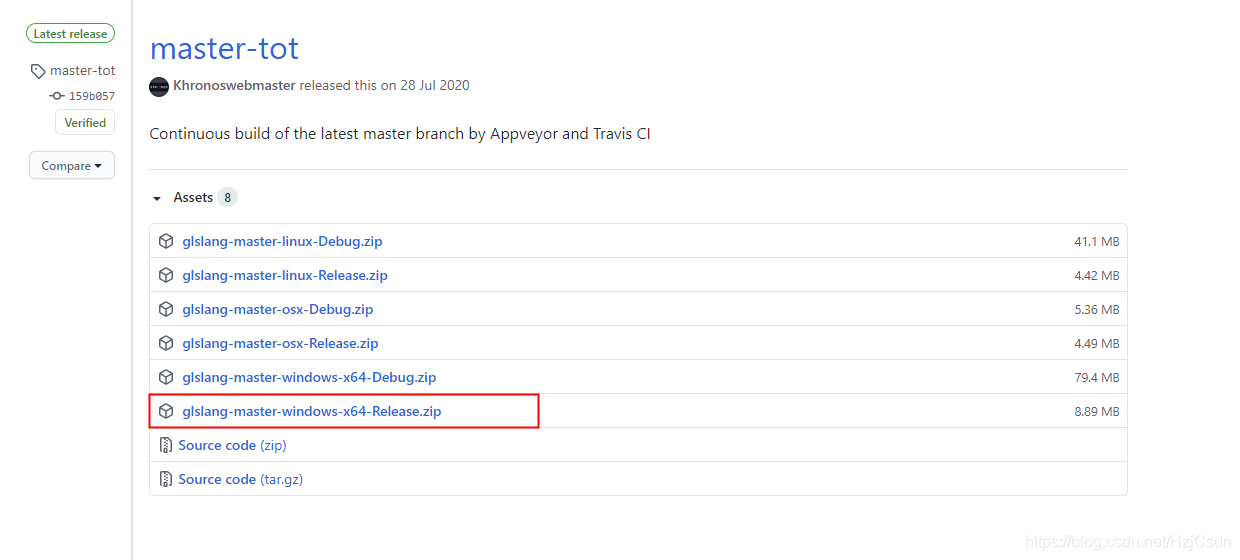Click the 4.49 MB file size

tap(1097, 344)
